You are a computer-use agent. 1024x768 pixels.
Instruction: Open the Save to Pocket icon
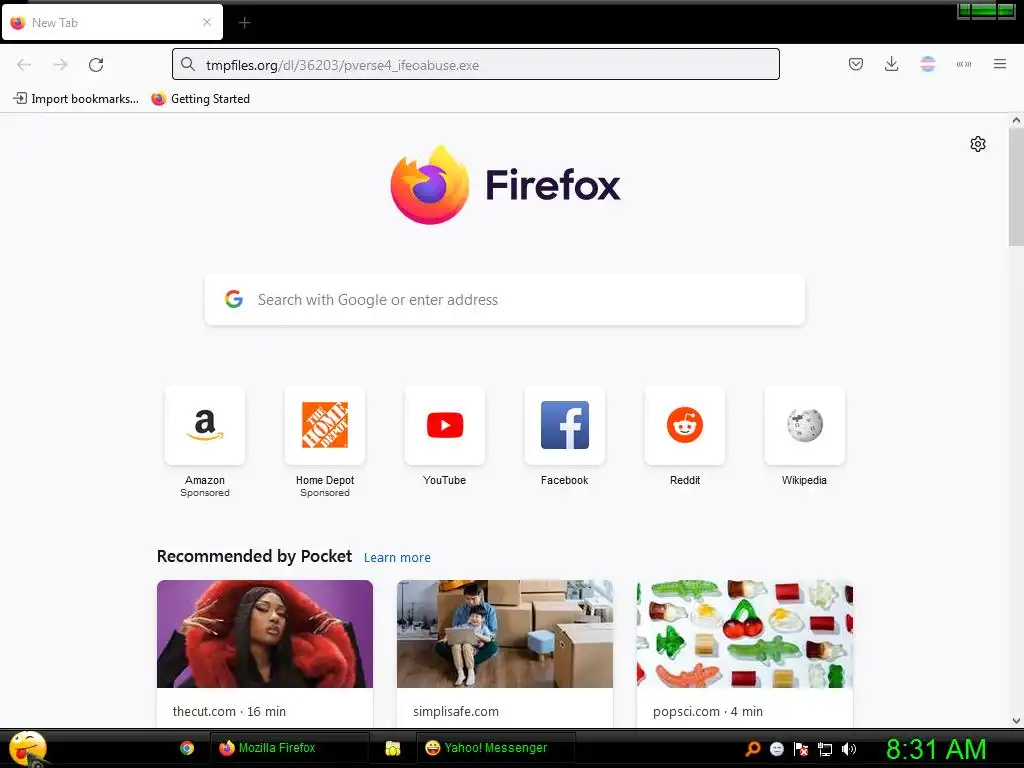coord(856,64)
